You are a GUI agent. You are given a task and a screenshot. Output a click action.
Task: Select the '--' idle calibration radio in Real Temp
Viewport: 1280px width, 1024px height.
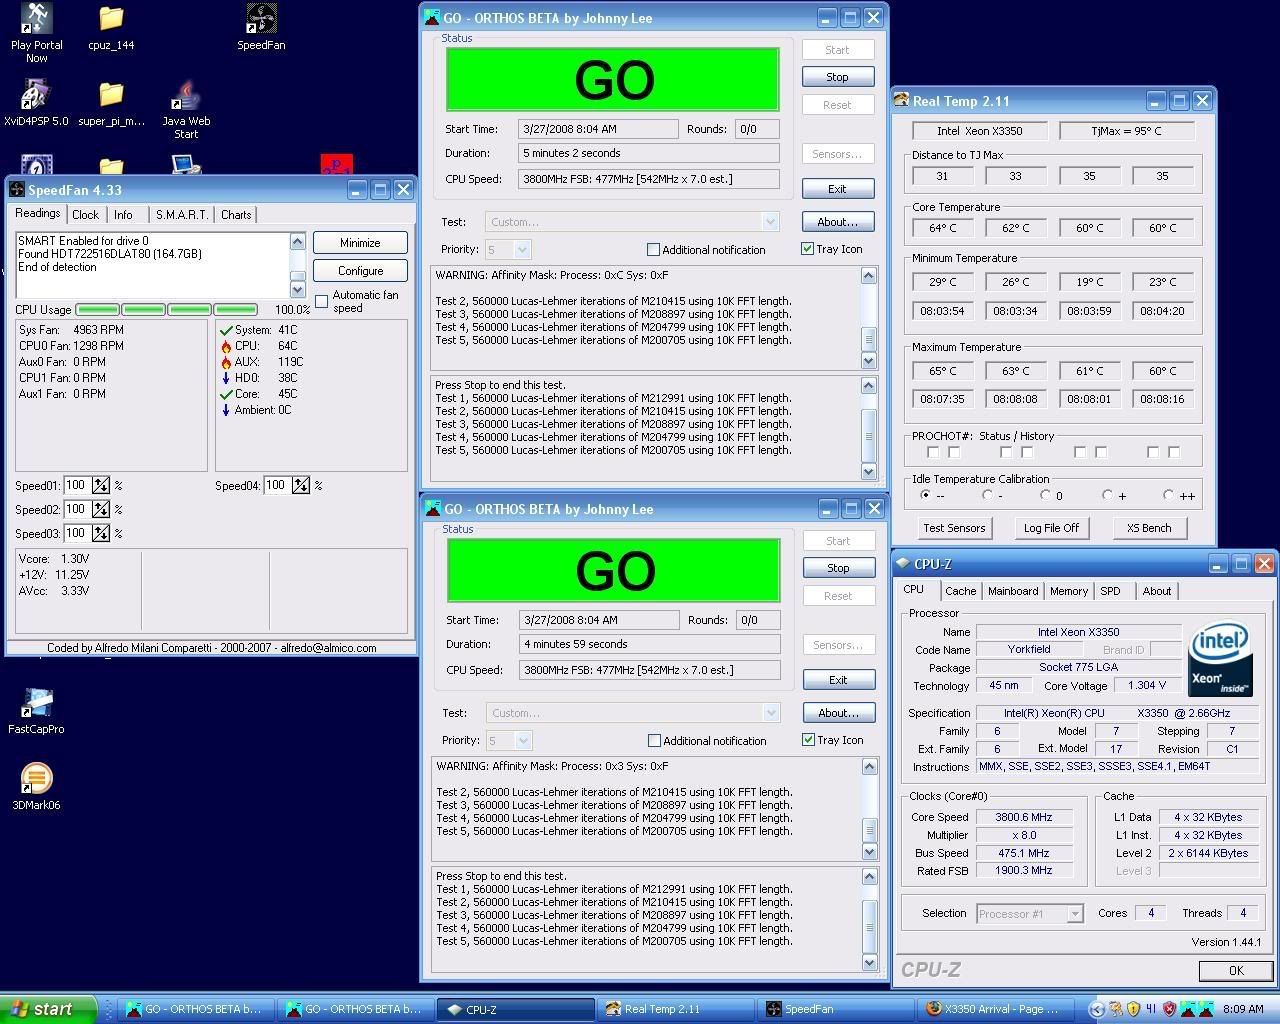(x=925, y=495)
